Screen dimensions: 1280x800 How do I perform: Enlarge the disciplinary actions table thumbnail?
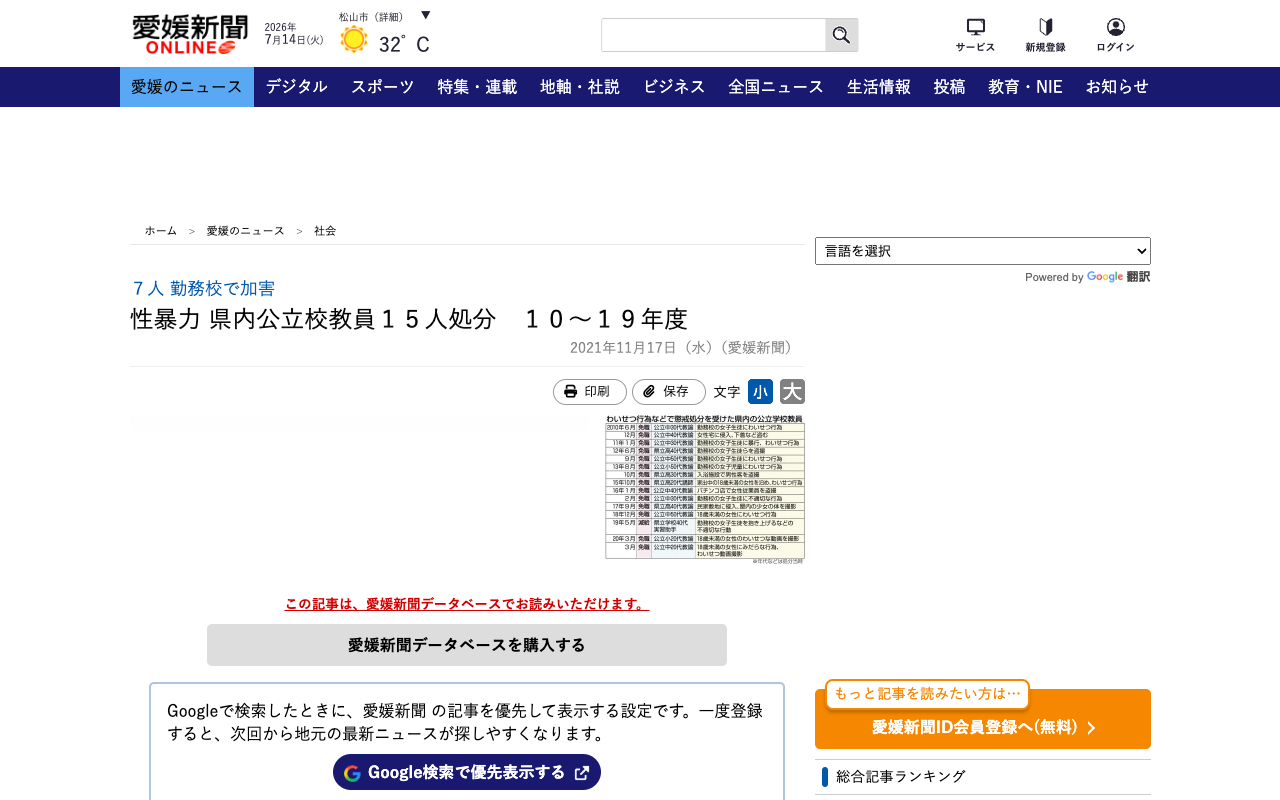(705, 489)
